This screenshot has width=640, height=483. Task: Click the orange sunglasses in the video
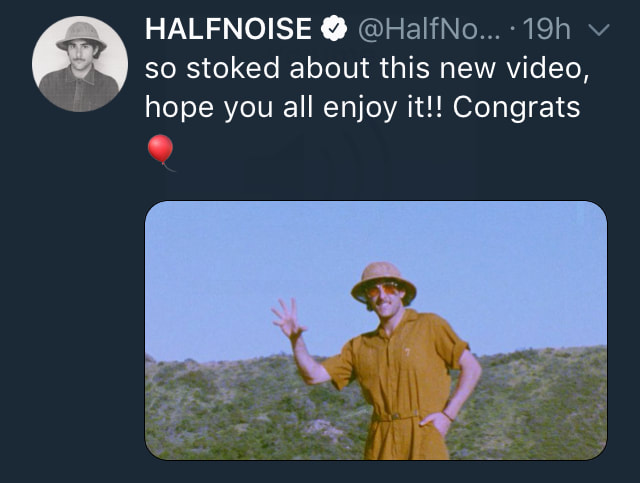point(385,291)
